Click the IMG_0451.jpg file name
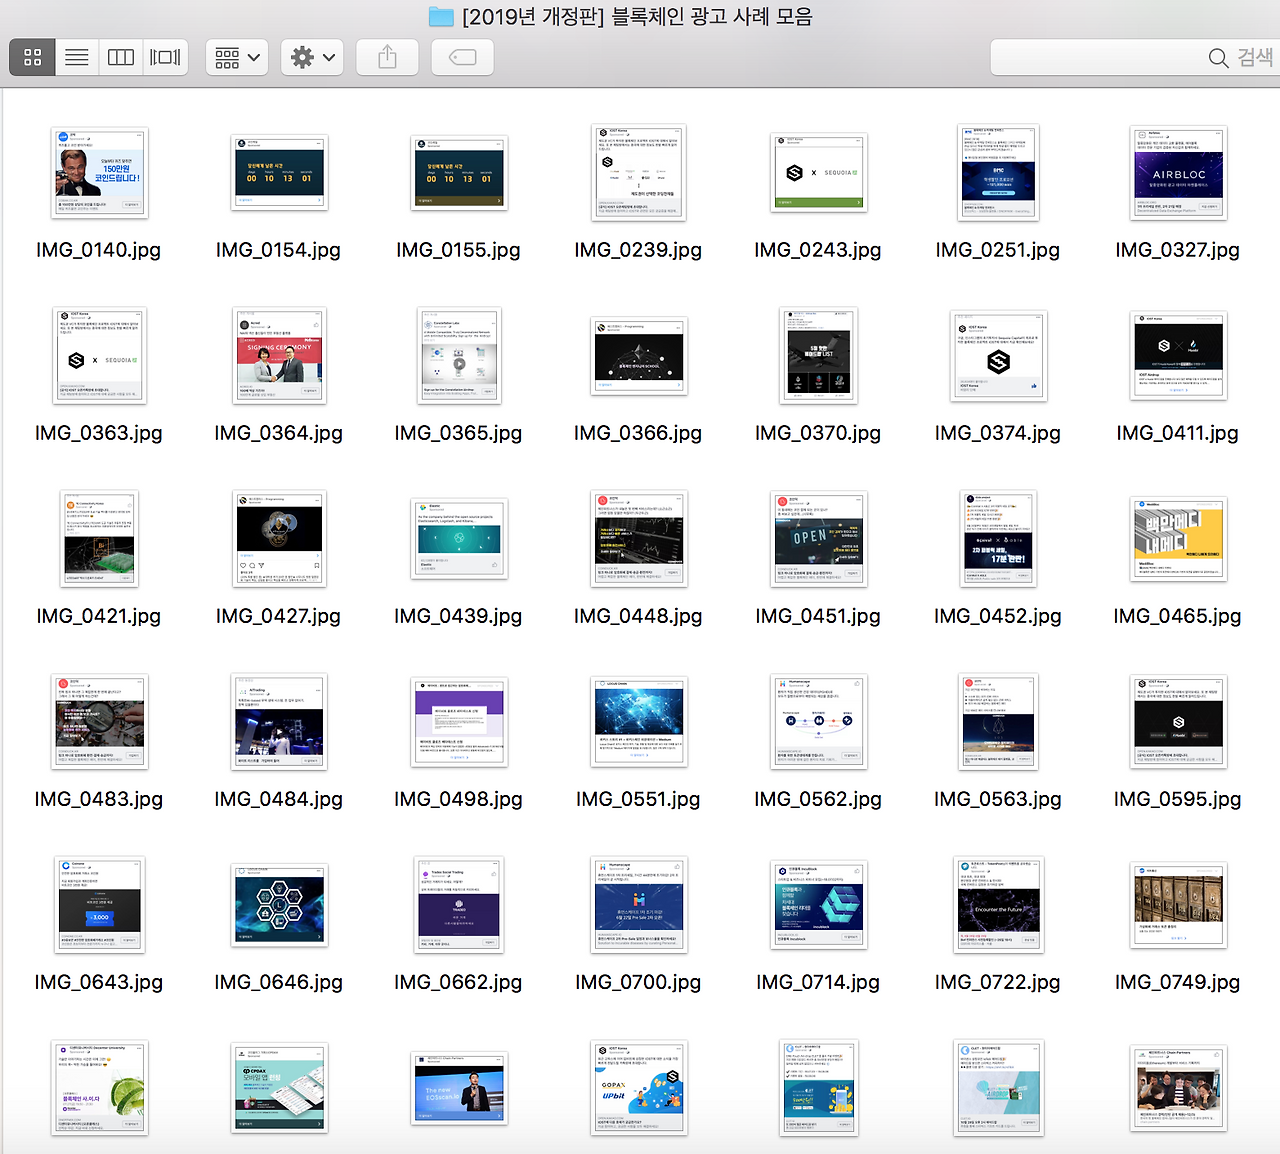 click(x=819, y=616)
